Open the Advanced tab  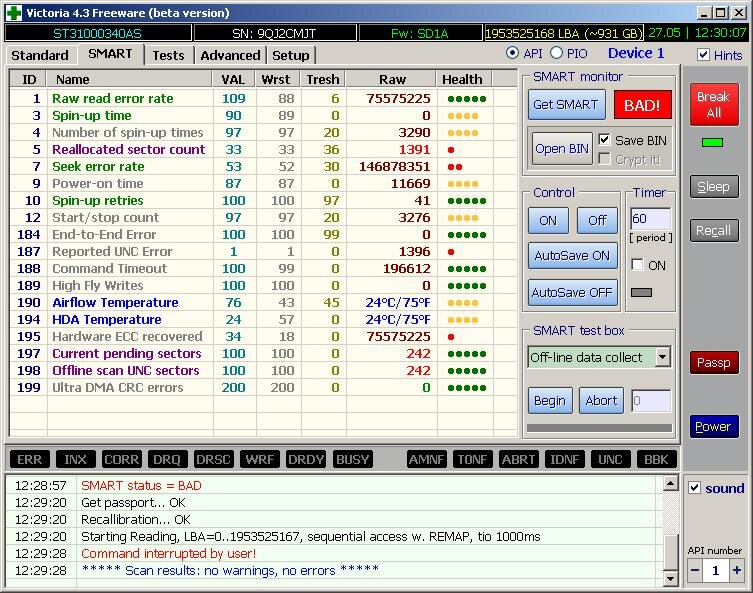(x=230, y=56)
